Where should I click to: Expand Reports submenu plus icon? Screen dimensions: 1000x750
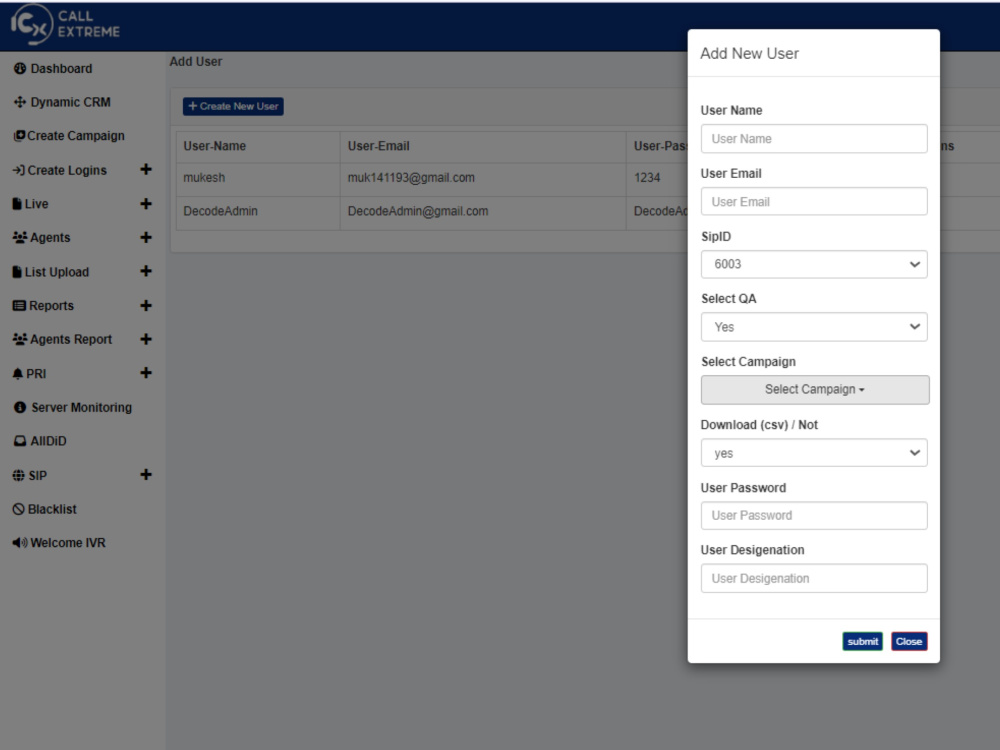click(146, 305)
